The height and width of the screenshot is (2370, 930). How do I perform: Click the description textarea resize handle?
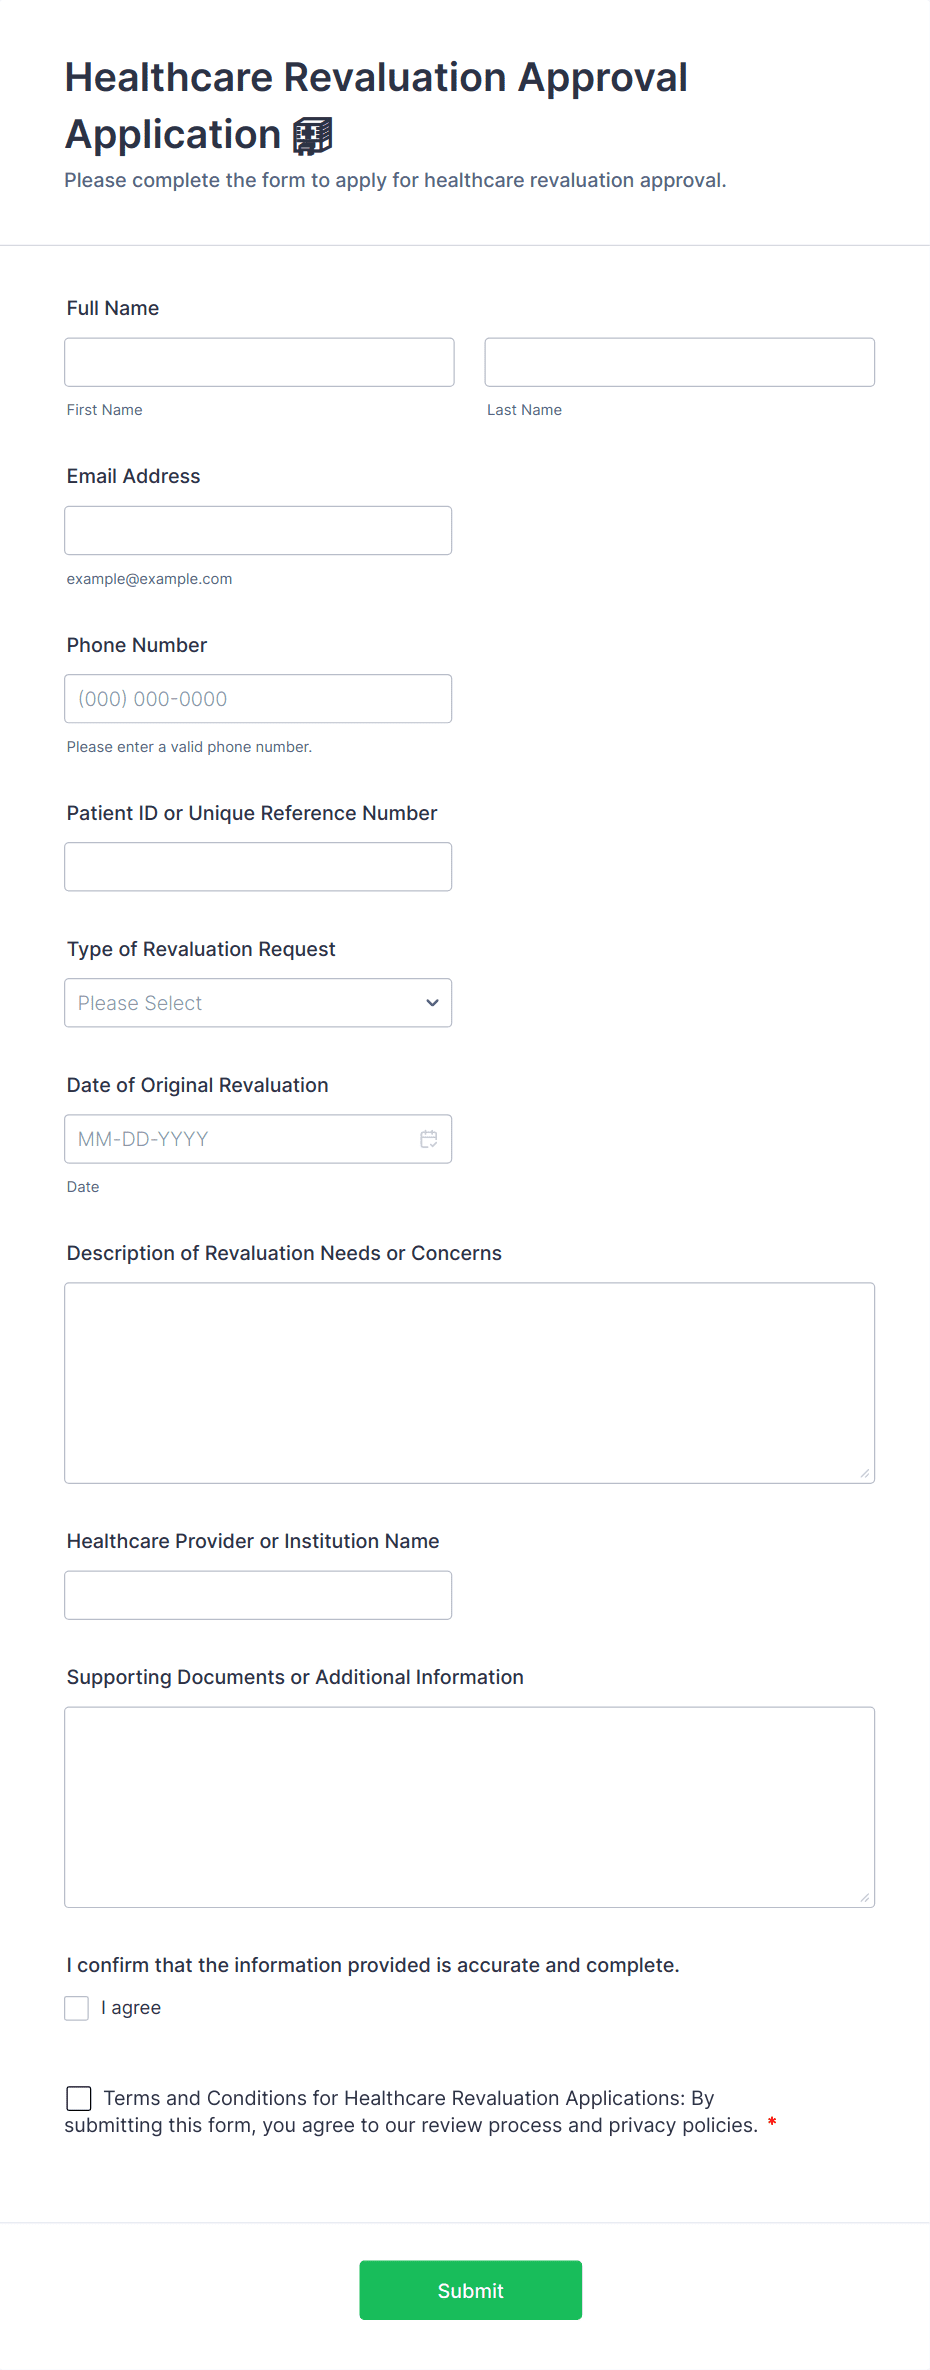(x=865, y=1473)
